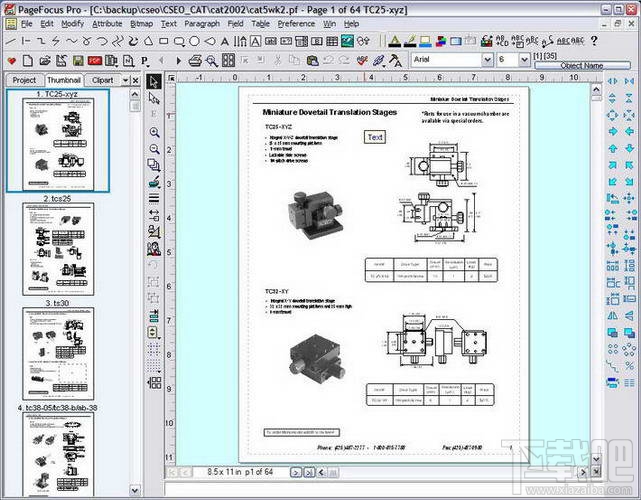Open the P page options dropdown

[145, 61]
